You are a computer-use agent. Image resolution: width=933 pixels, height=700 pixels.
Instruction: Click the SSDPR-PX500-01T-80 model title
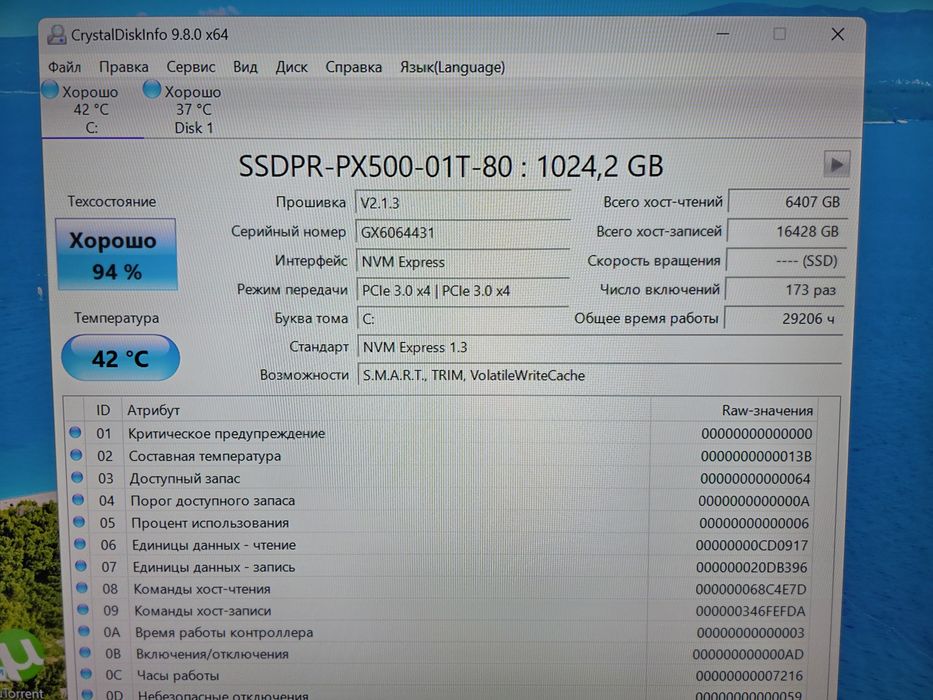click(450, 166)
